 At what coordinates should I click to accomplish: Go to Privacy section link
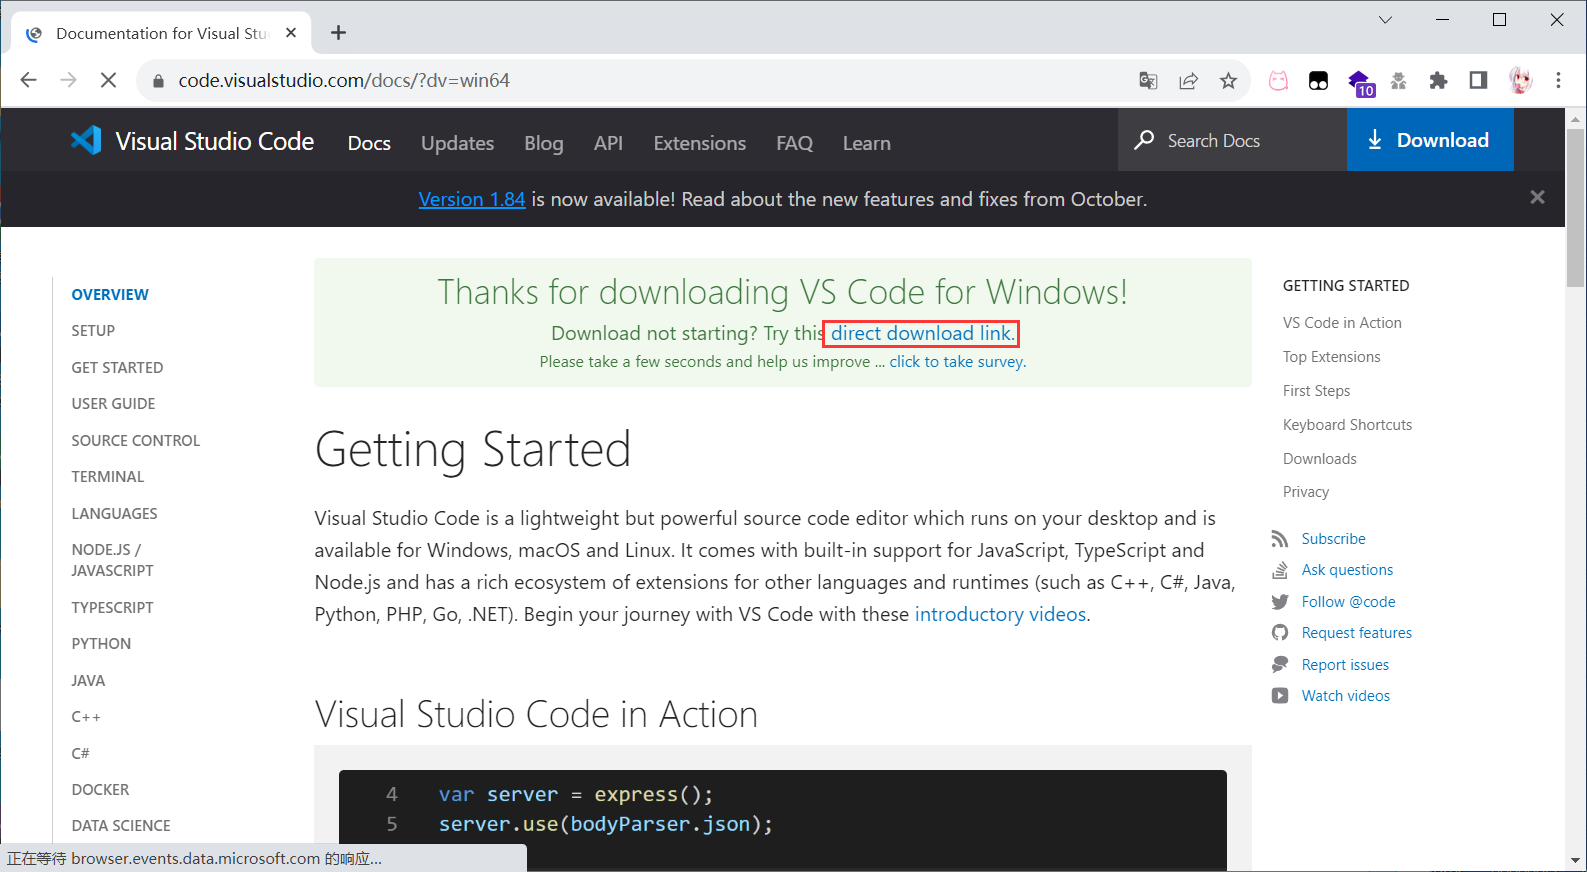click(x=1305, y=492)
